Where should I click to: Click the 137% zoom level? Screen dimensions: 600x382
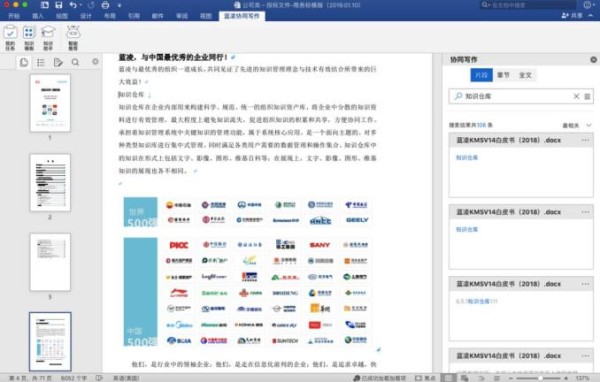[582, 378]
